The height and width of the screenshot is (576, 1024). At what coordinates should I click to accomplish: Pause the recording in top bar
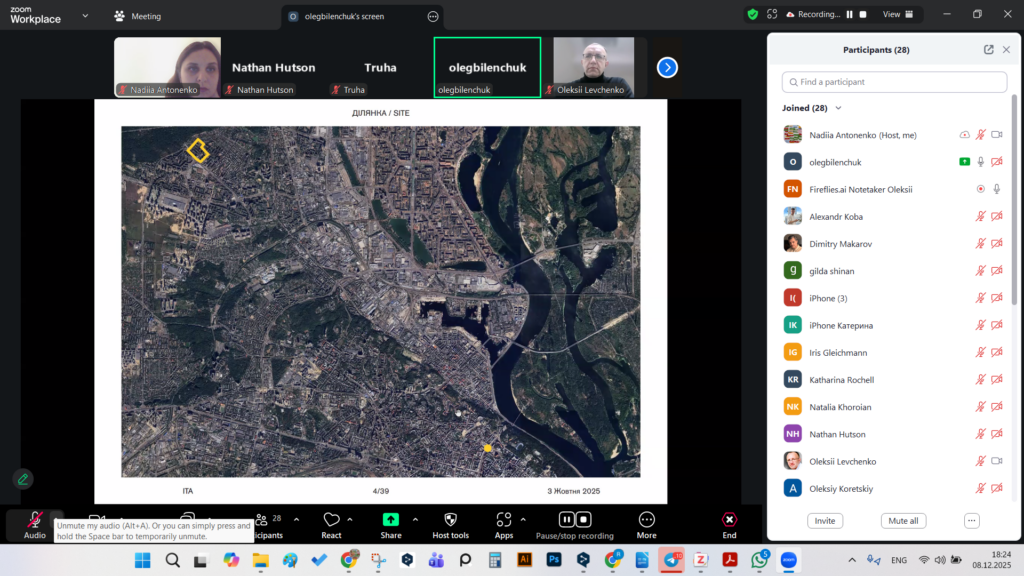click(850, 15)
